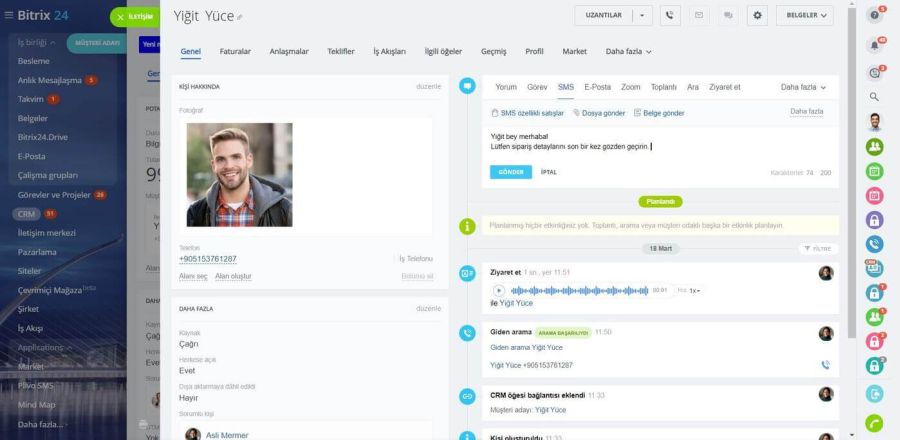The width and height of the screenshot is (900, 440).
Task: Open the BELGELER dropdown
Action: pos(805,15)
